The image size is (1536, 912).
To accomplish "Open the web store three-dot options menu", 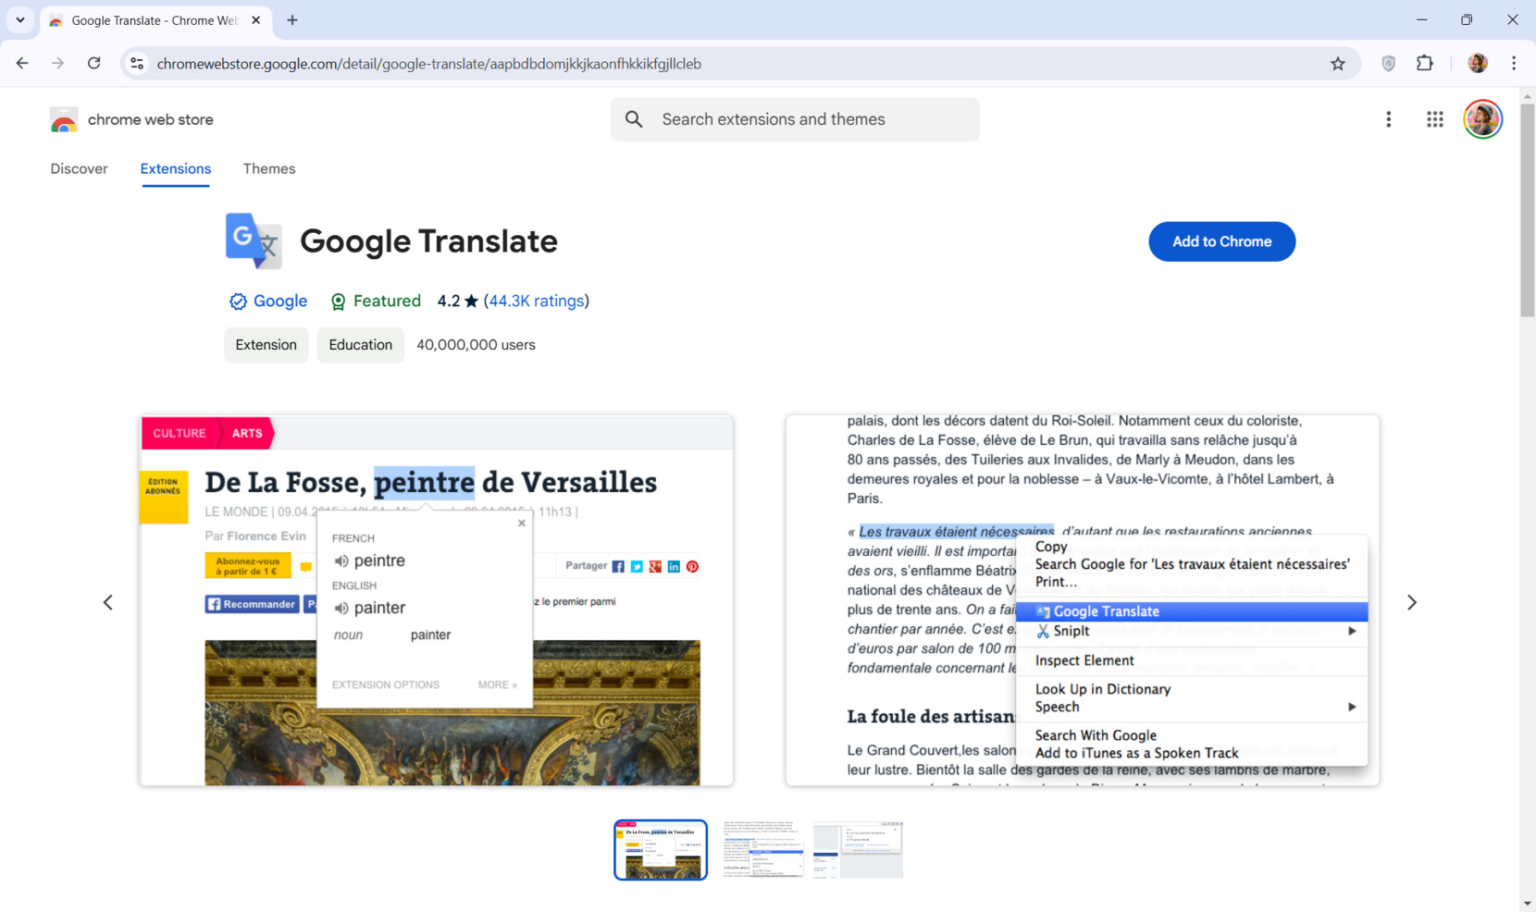I will (x=1389, y=119).
